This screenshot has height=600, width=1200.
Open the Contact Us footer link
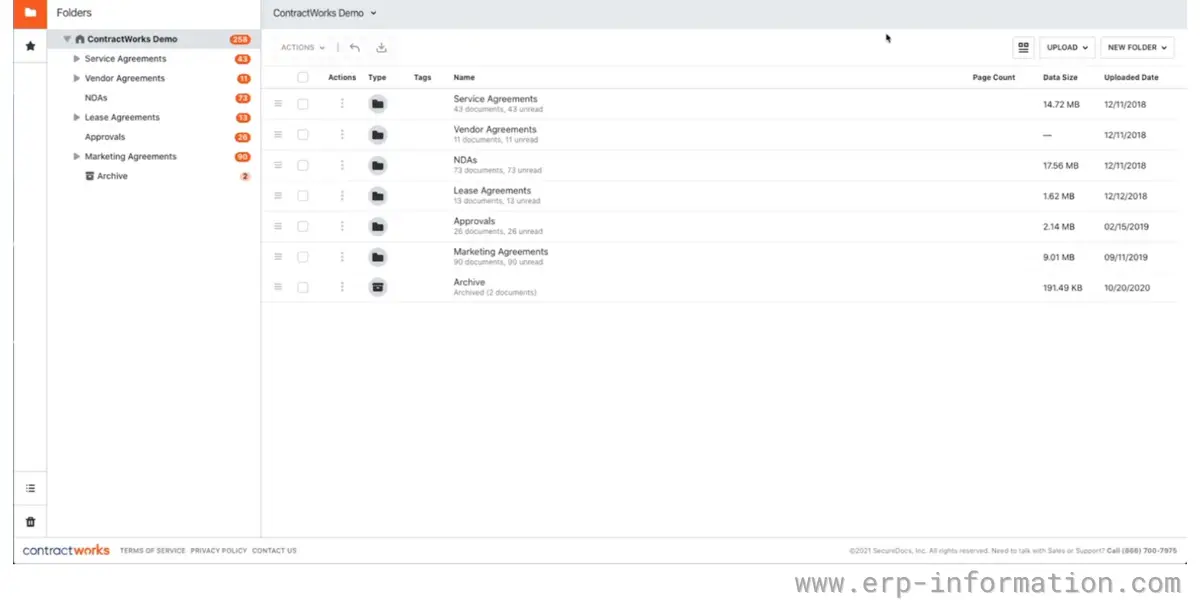pyautogui.click(x=274, y=550)
